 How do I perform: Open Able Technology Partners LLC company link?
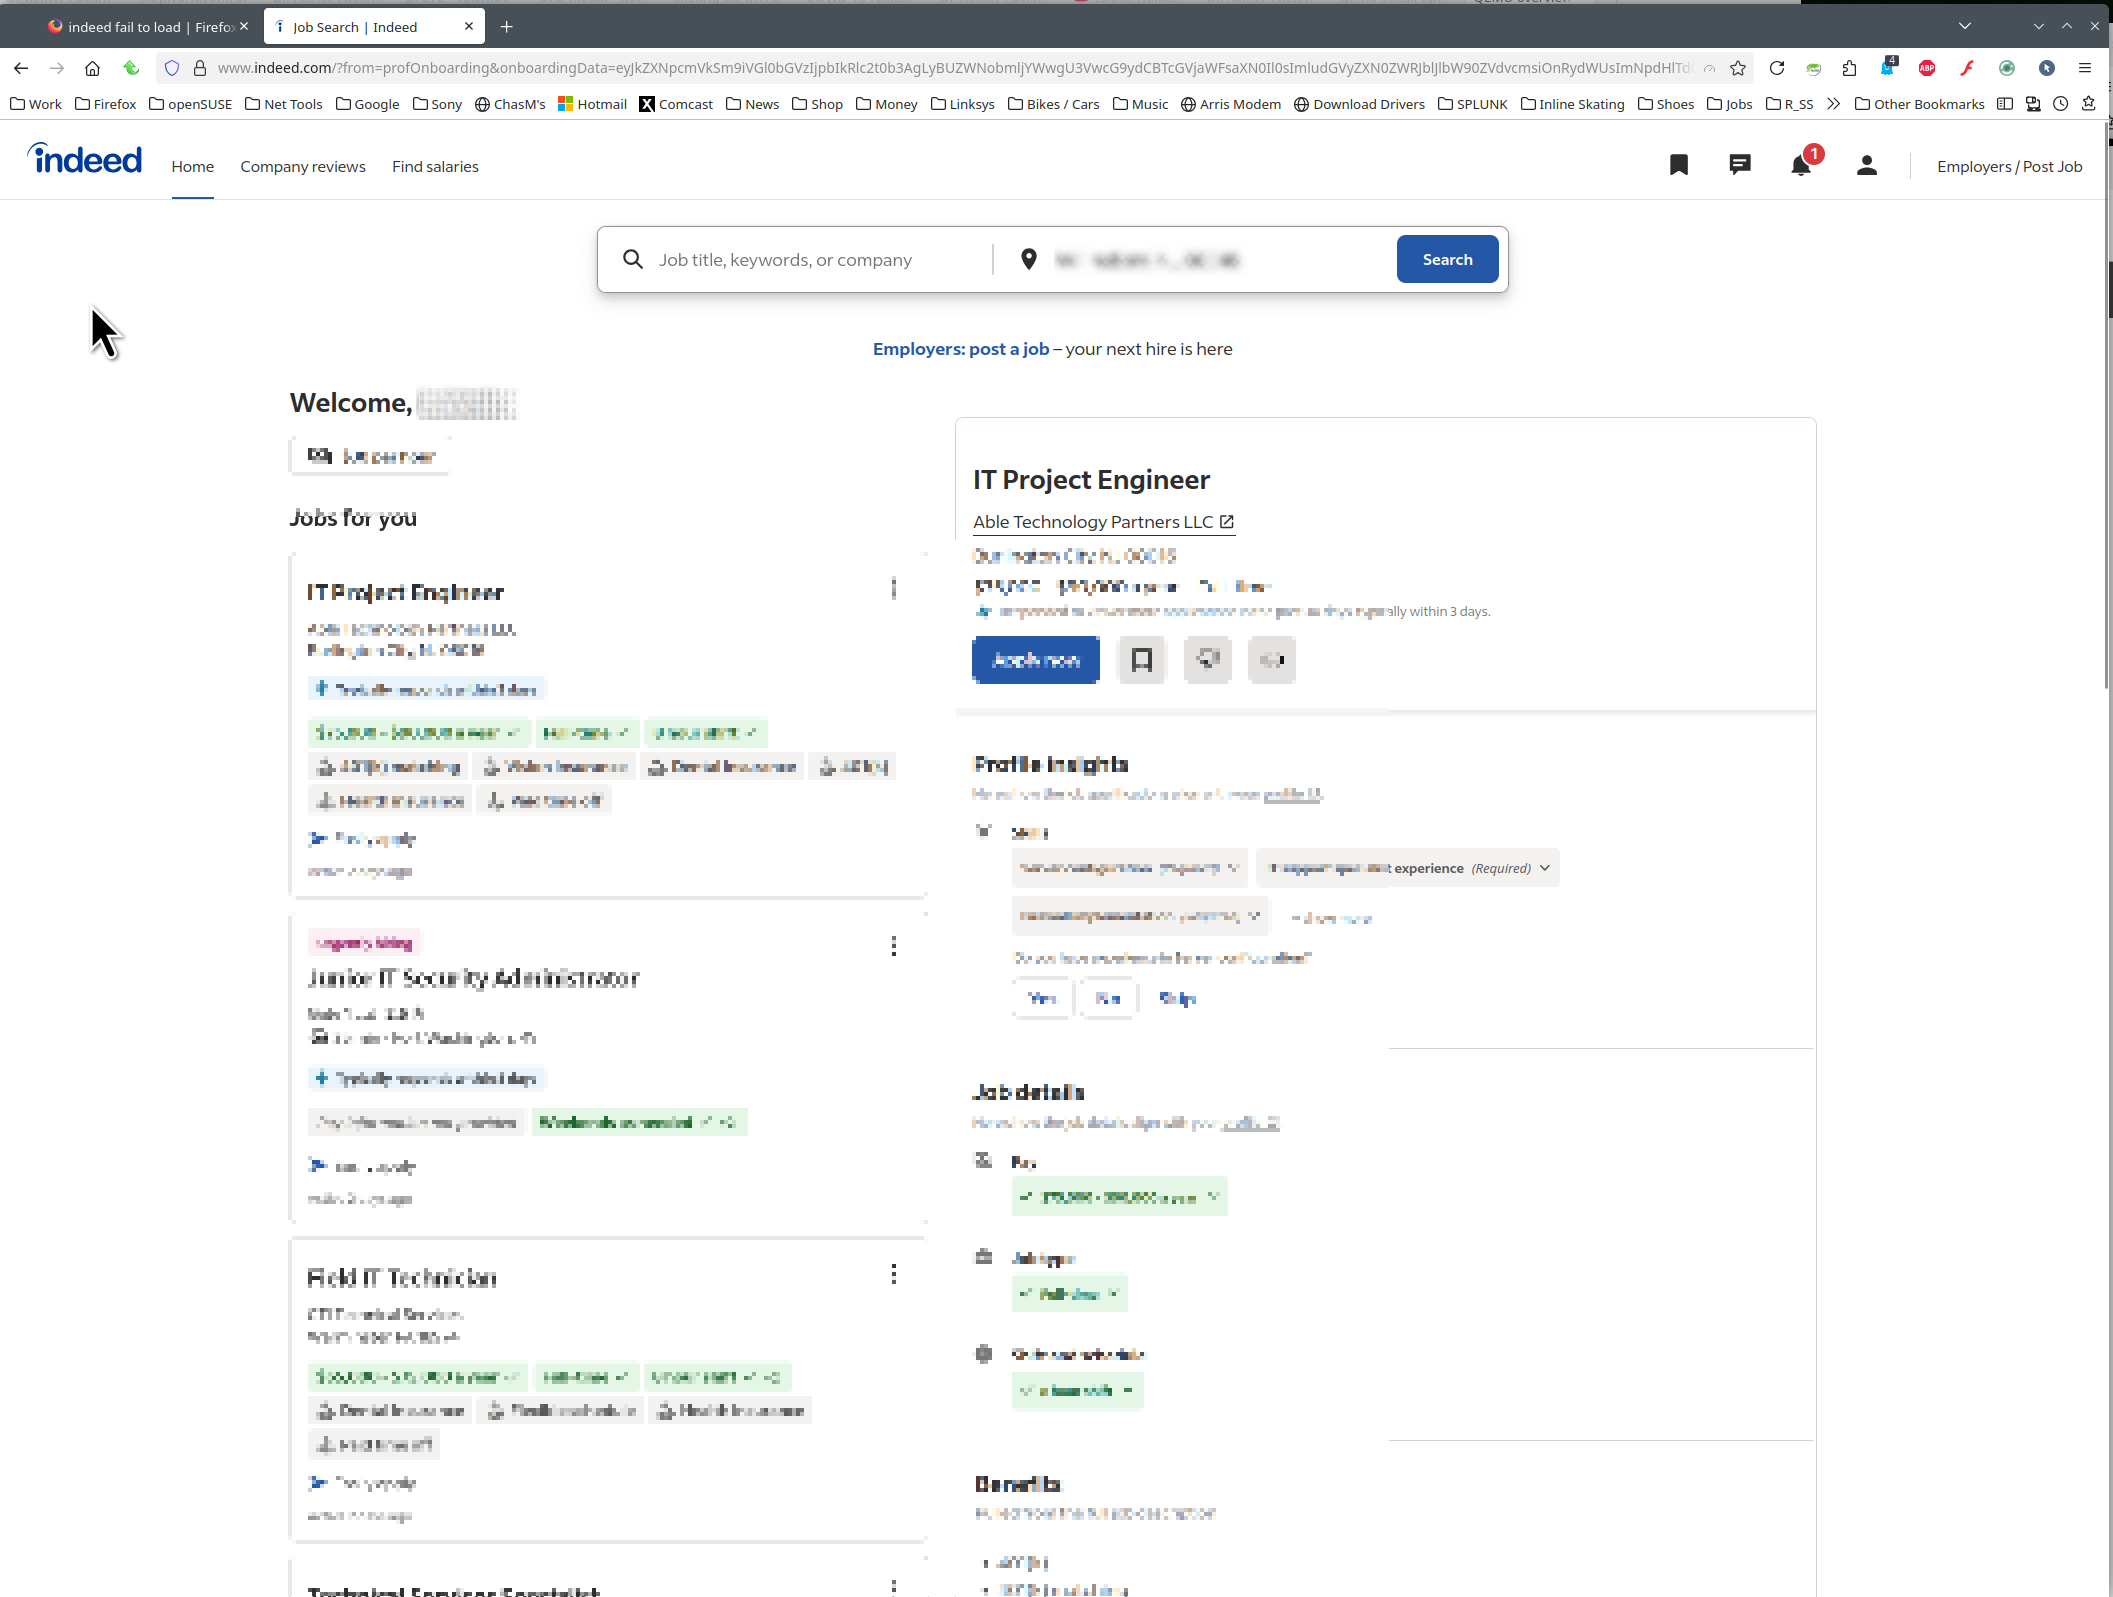pyautogui.click(x=1103, y=522)
